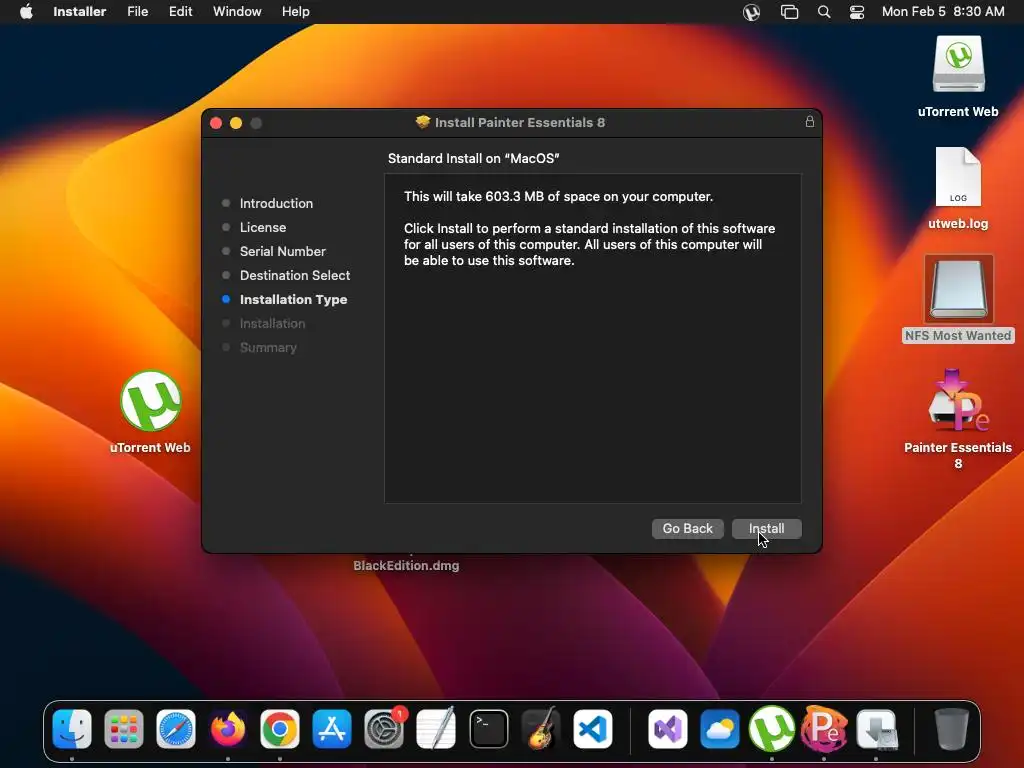Viewport: 1024px width, 768px height.
Task: Click the dimmed Installation step
Action: coord(272,323)
